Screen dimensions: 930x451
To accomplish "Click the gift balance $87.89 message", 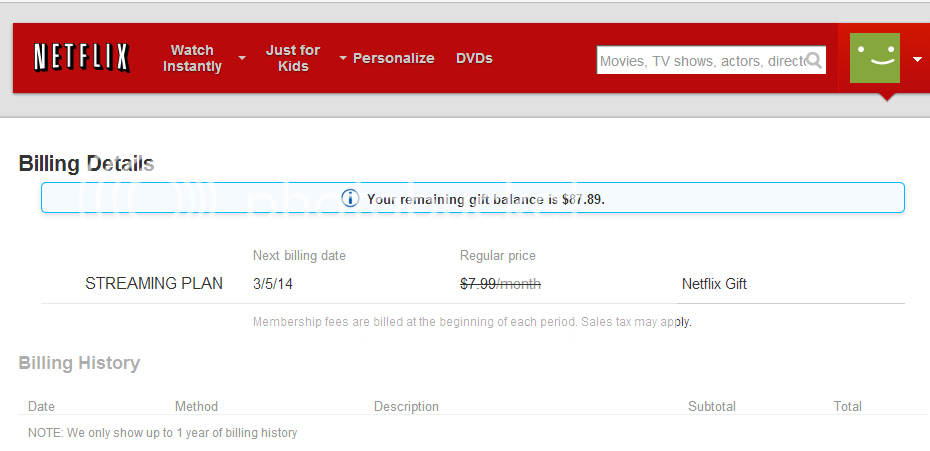I will coord(486,199).
